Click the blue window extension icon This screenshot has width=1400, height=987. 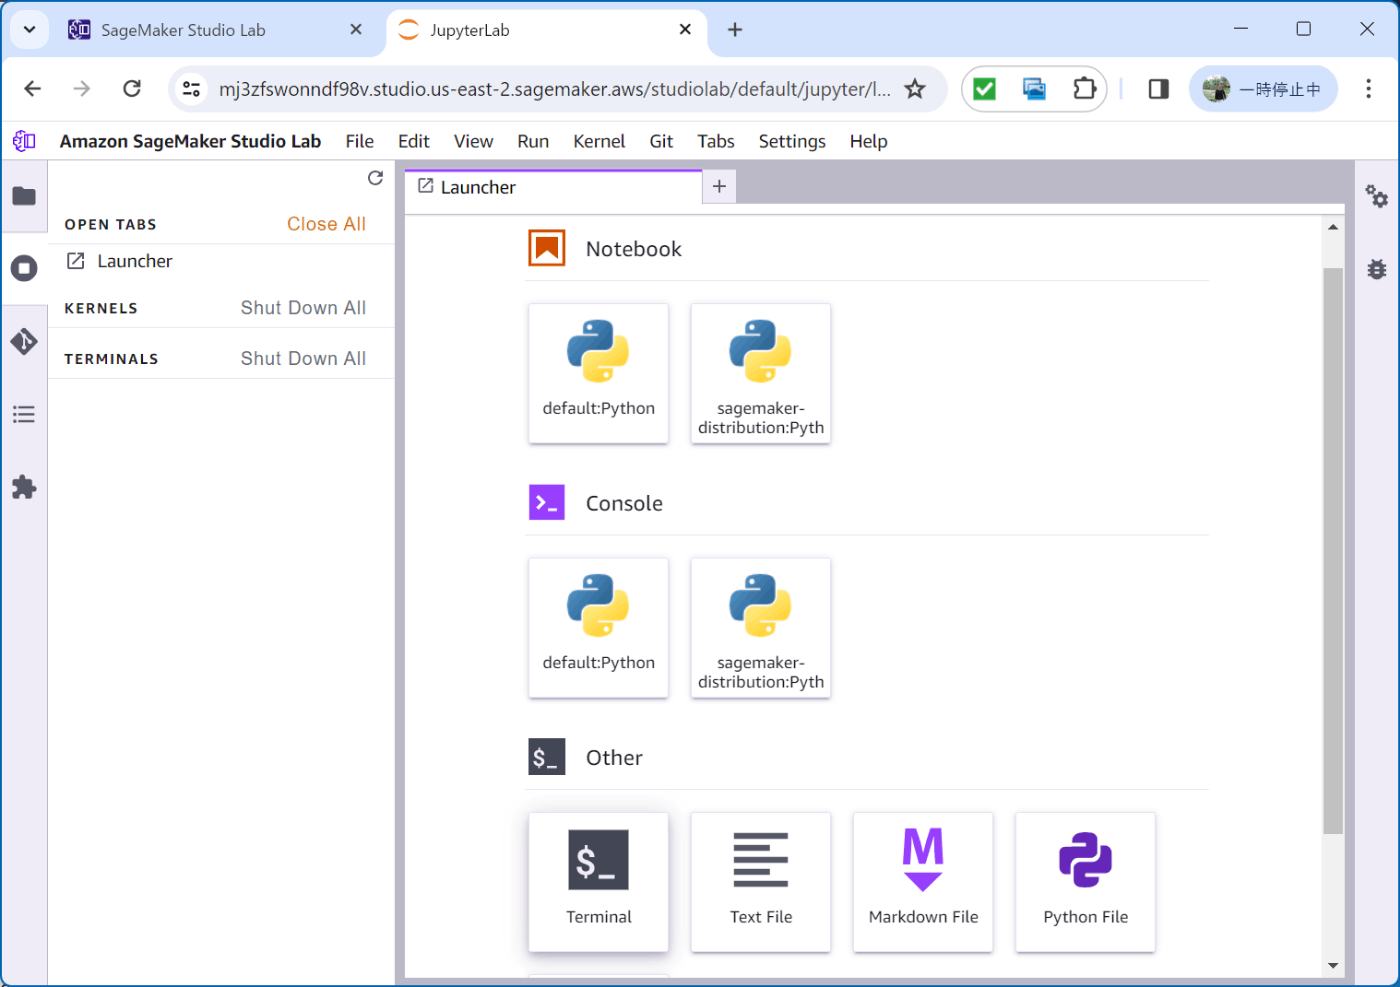pyautogui.click(x=1034, y=89)
